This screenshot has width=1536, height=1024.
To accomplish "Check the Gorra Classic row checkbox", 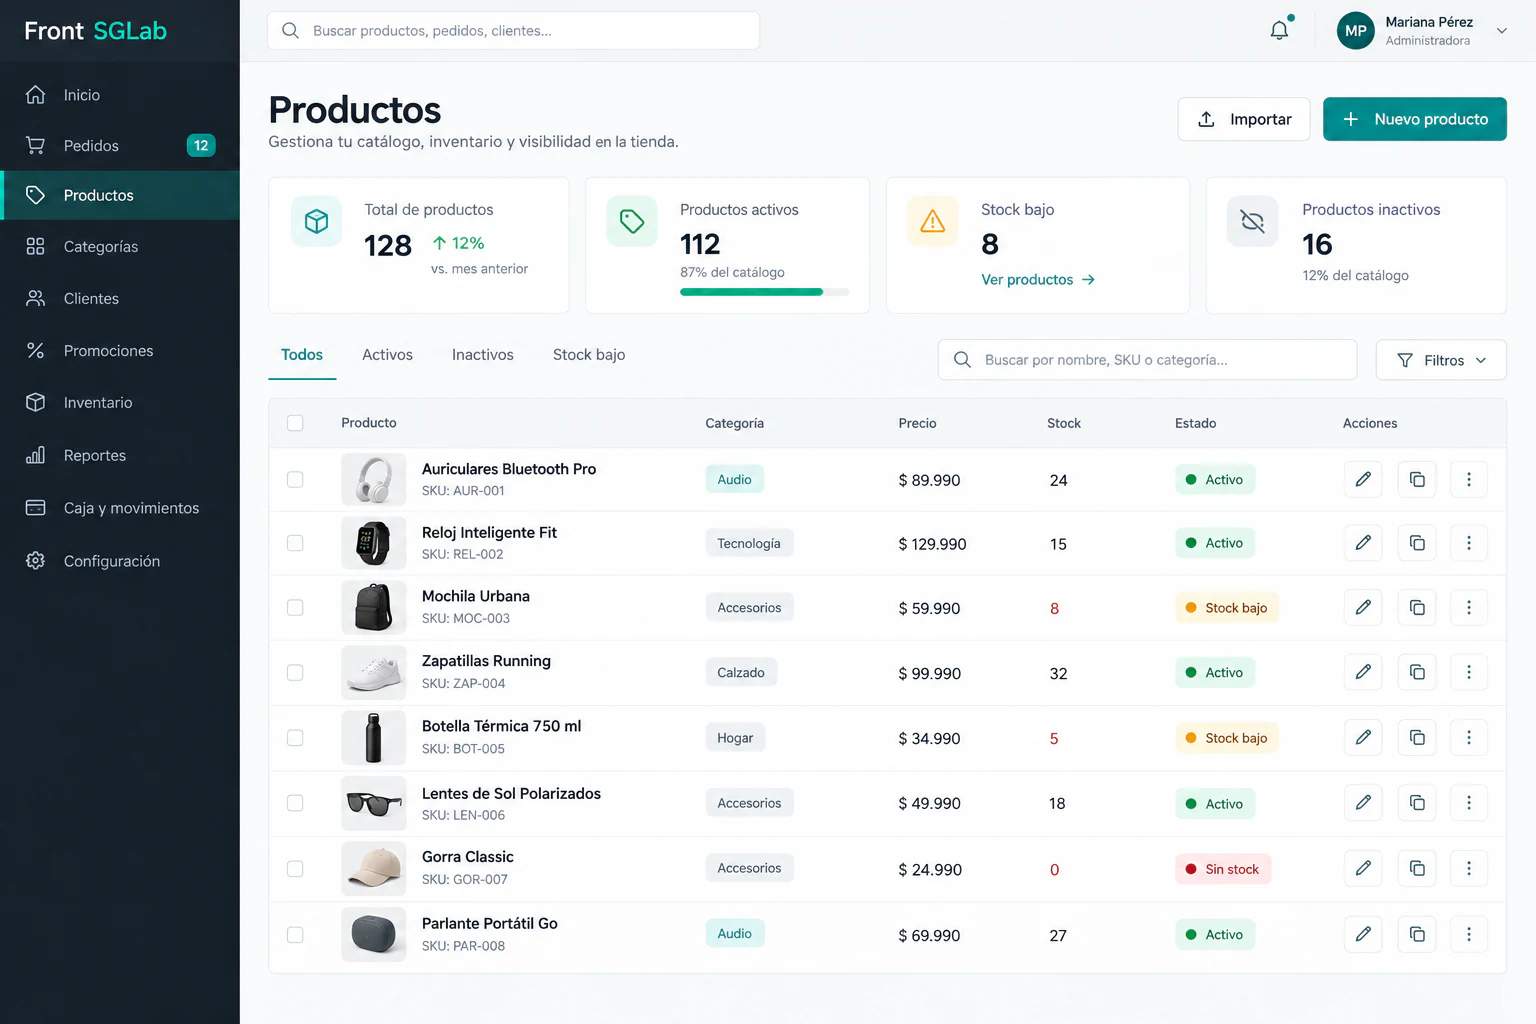I will click(295, 869).
